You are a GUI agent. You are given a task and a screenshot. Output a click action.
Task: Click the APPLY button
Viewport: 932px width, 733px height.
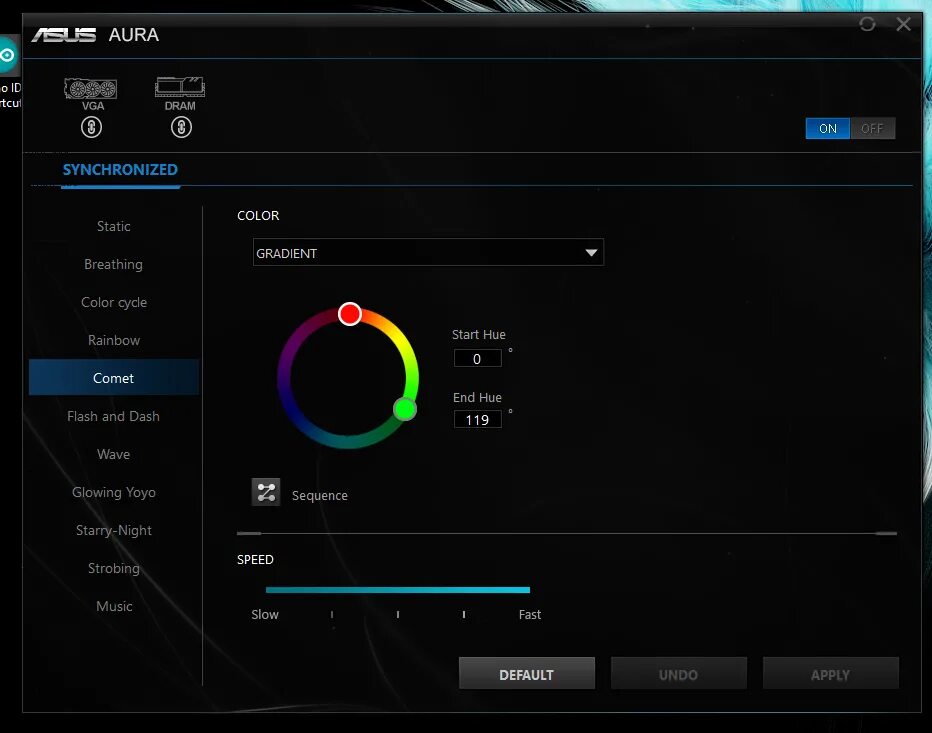830,674
